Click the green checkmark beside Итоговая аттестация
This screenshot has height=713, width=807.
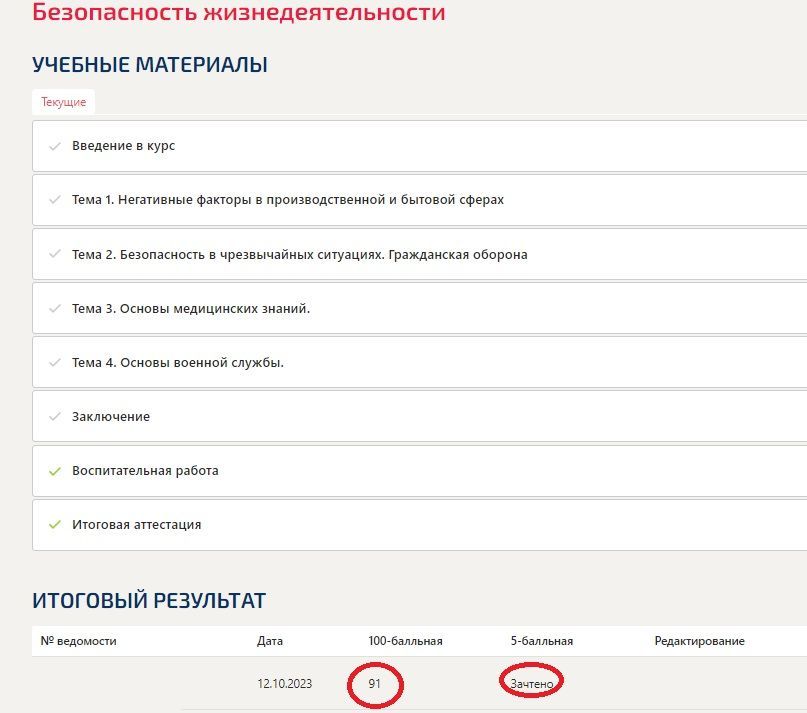pyautogui.click(x=55, y=525)
